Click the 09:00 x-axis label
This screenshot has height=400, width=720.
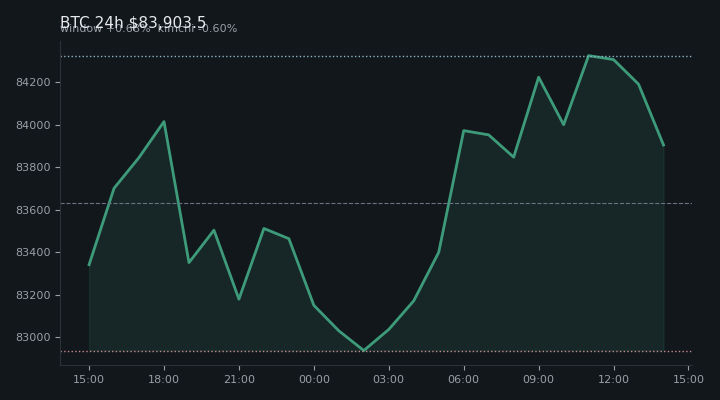pyautogui.click(x=539, y=379)
